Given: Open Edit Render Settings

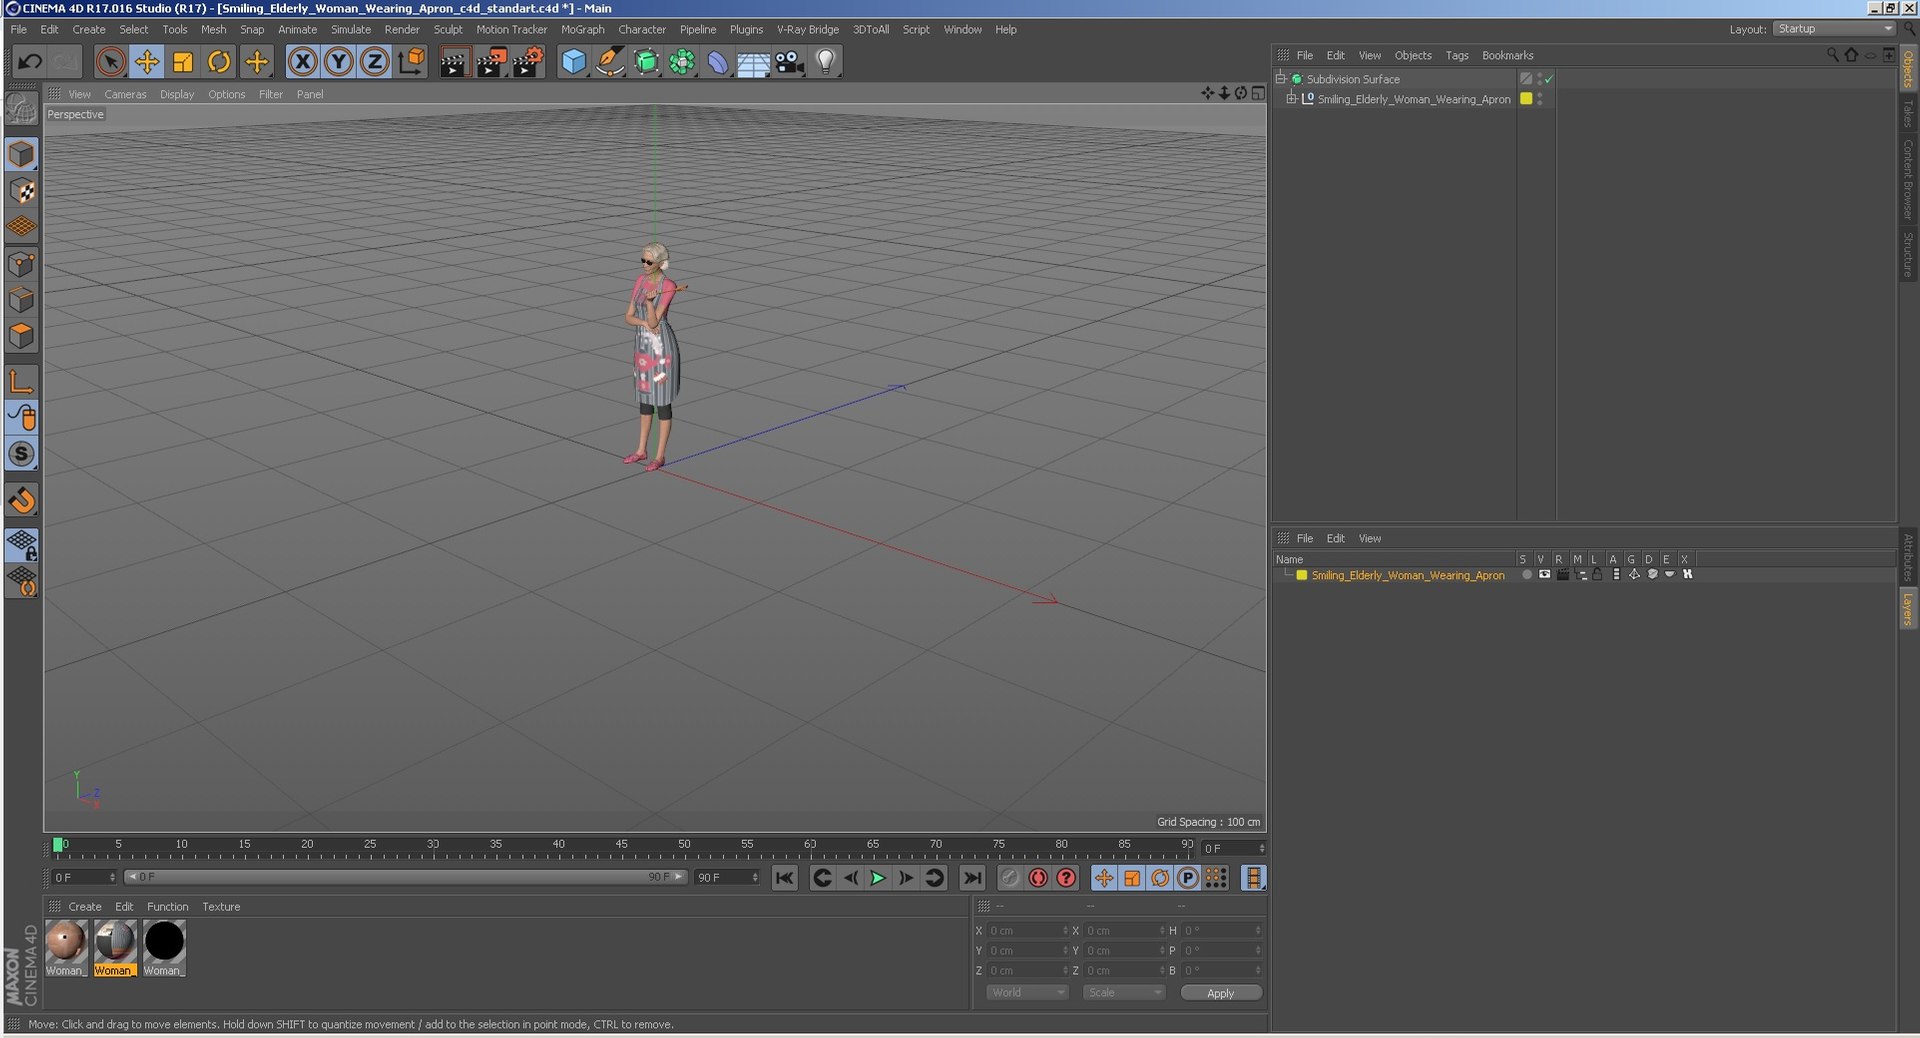Looking at the screenshot, I should (528, 62).
